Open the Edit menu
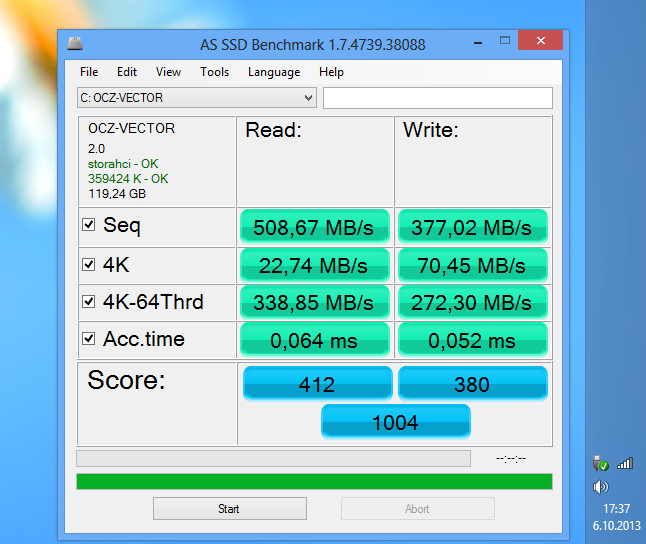The width and height of the screenshot is (646, 544). [x=126, y=72]
